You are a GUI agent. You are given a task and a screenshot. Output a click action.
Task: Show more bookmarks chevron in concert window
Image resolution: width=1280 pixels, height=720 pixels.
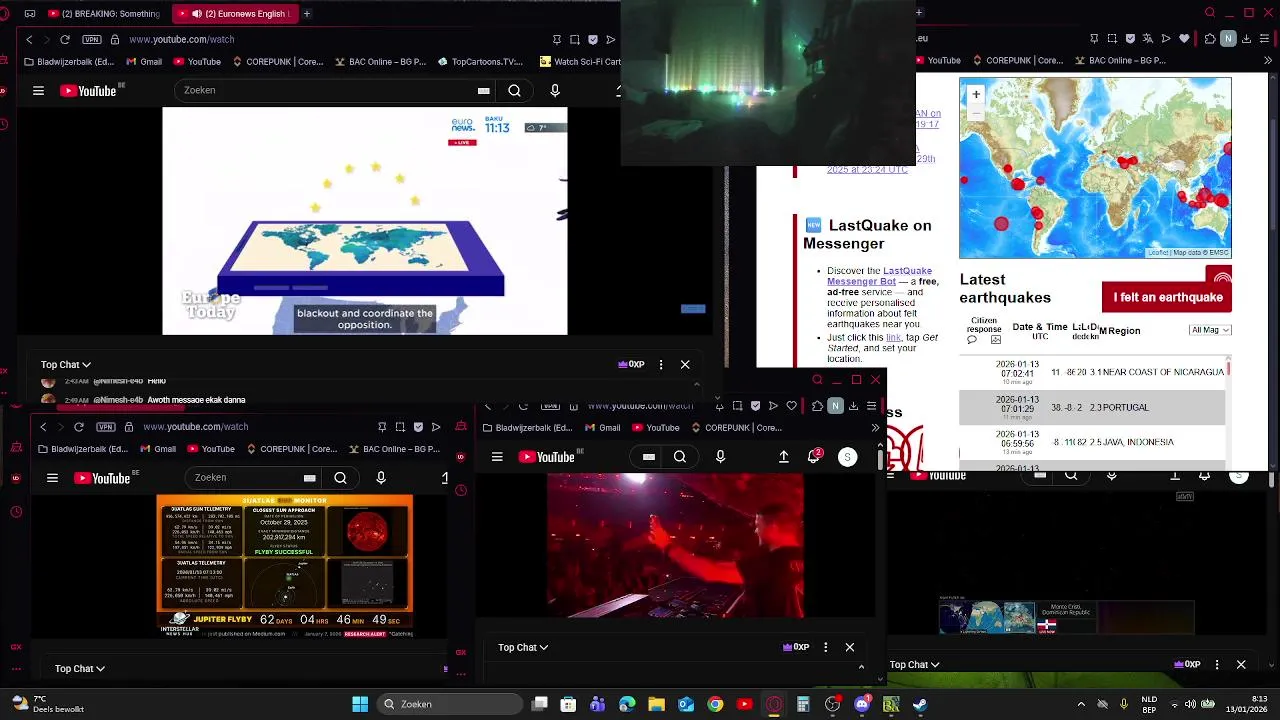click(x=875, y=428)
